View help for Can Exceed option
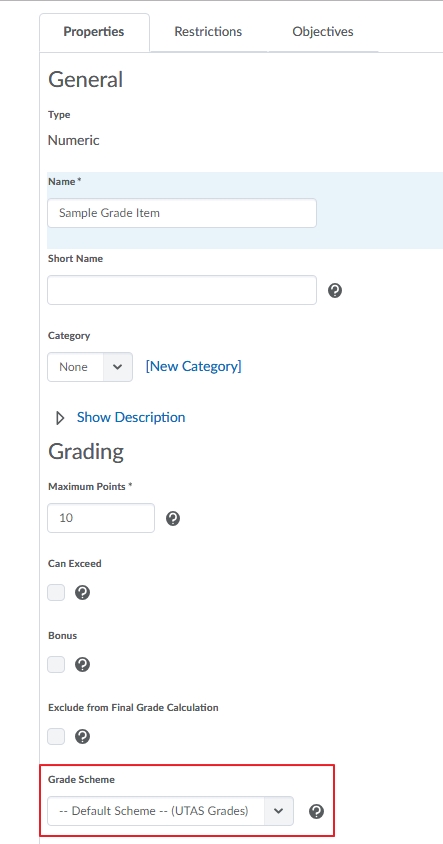The image size is (443, 844). [82, 593]
